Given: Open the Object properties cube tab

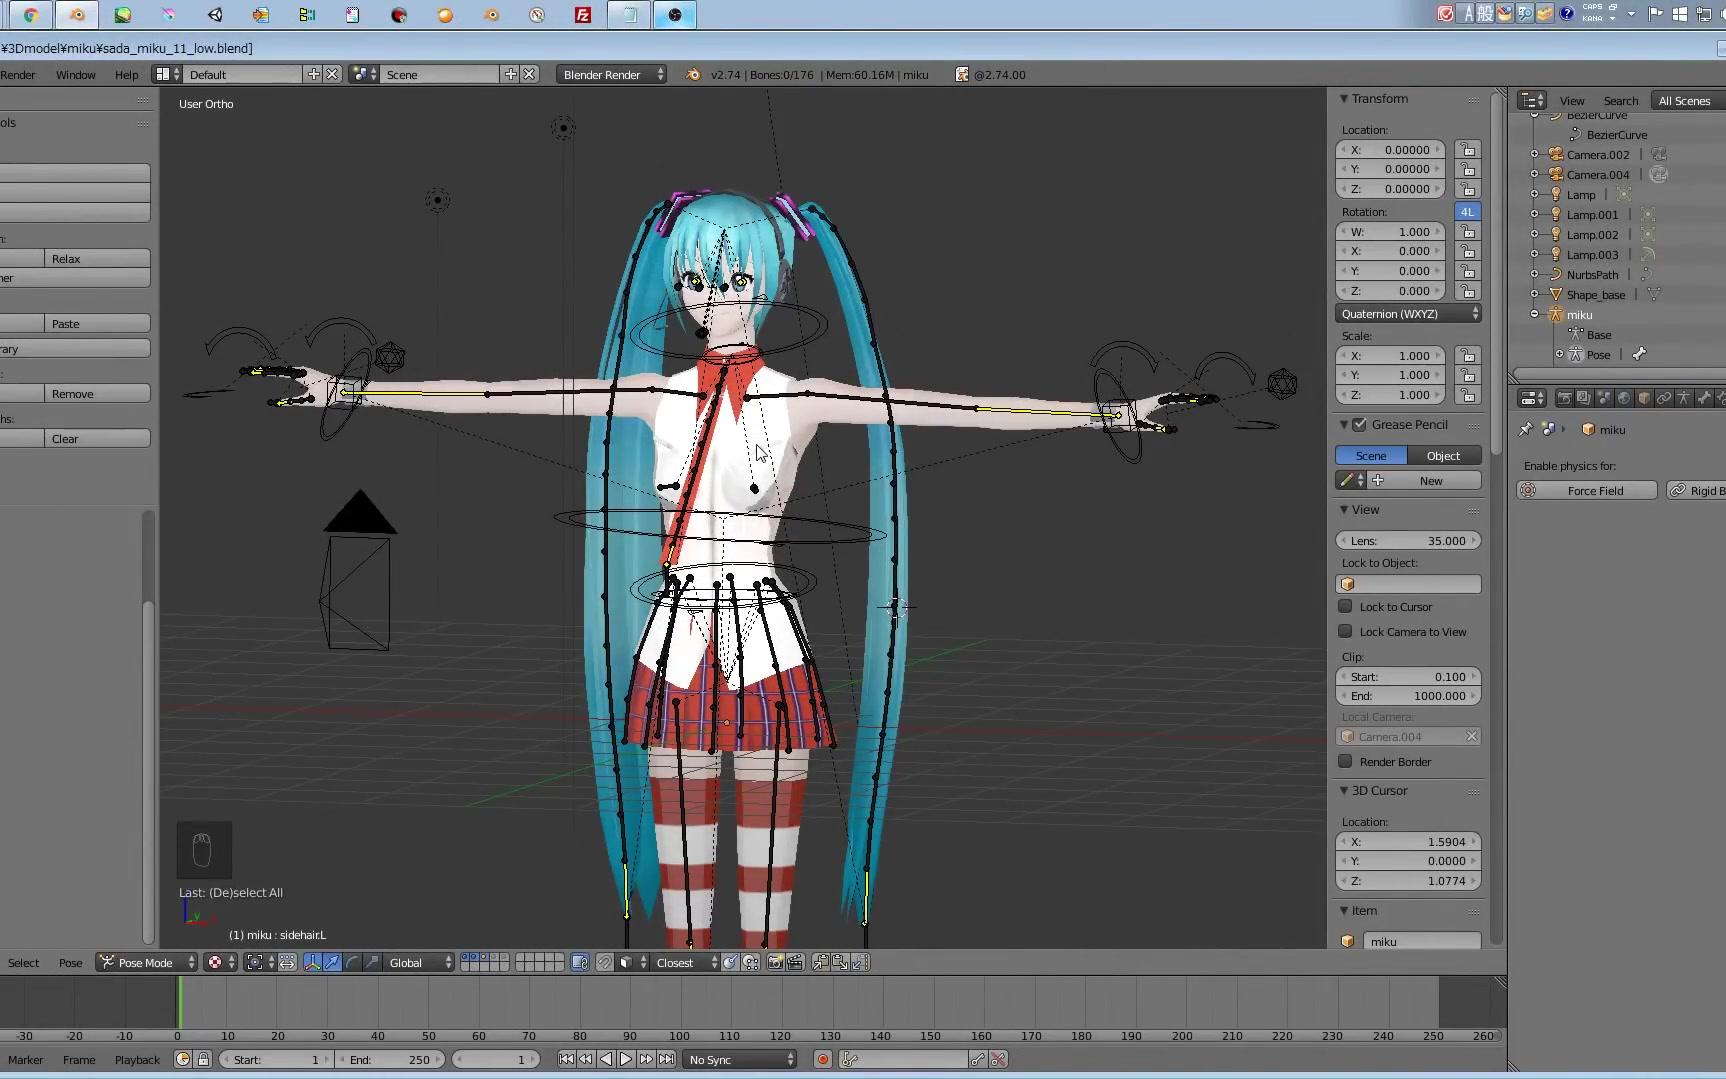Looking at the screenshot, I should click(x=1644, y=398).
